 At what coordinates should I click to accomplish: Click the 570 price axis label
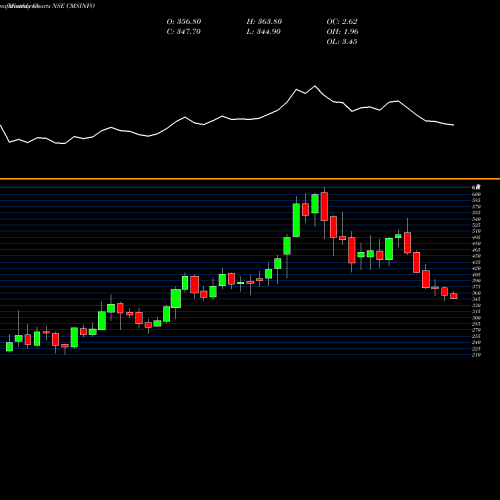click(476, 206)
